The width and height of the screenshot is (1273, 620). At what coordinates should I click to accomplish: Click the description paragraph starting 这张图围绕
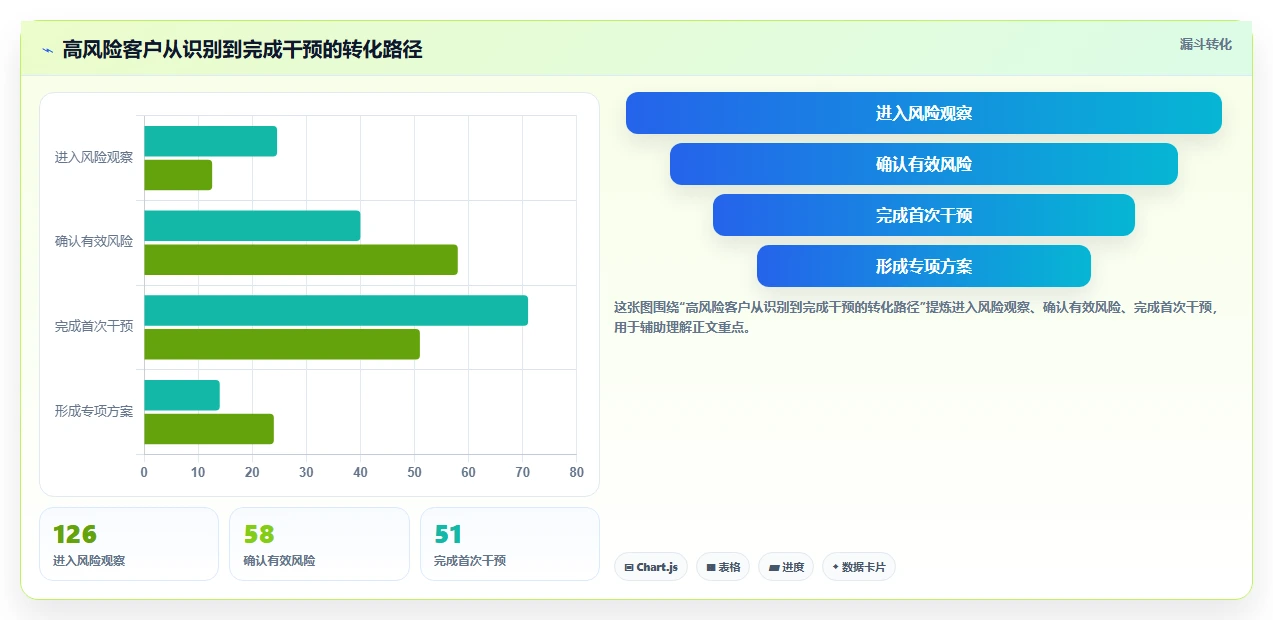[916, 317]
